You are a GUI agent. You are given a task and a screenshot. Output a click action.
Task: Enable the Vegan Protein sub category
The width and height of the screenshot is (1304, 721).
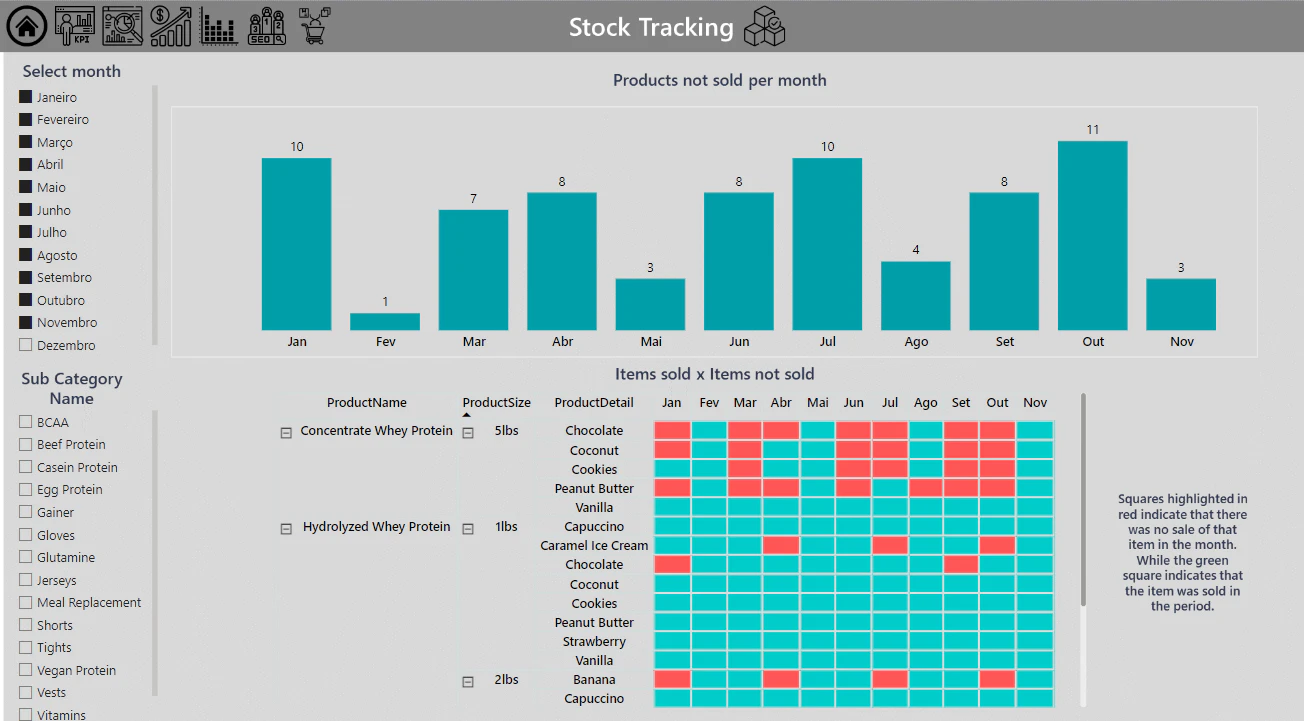pyautogui.click(x=26, y=670)
